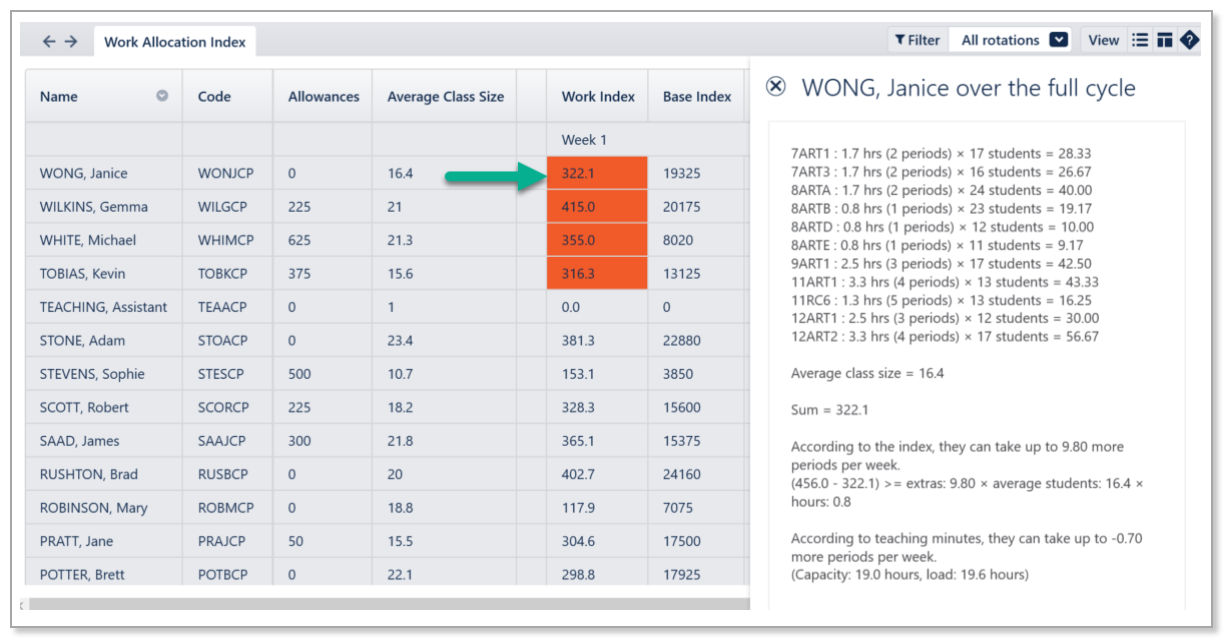This screenshot has width=1230, height=642.
Task: Select the Work Index column header
Action: tap(598, 97)
